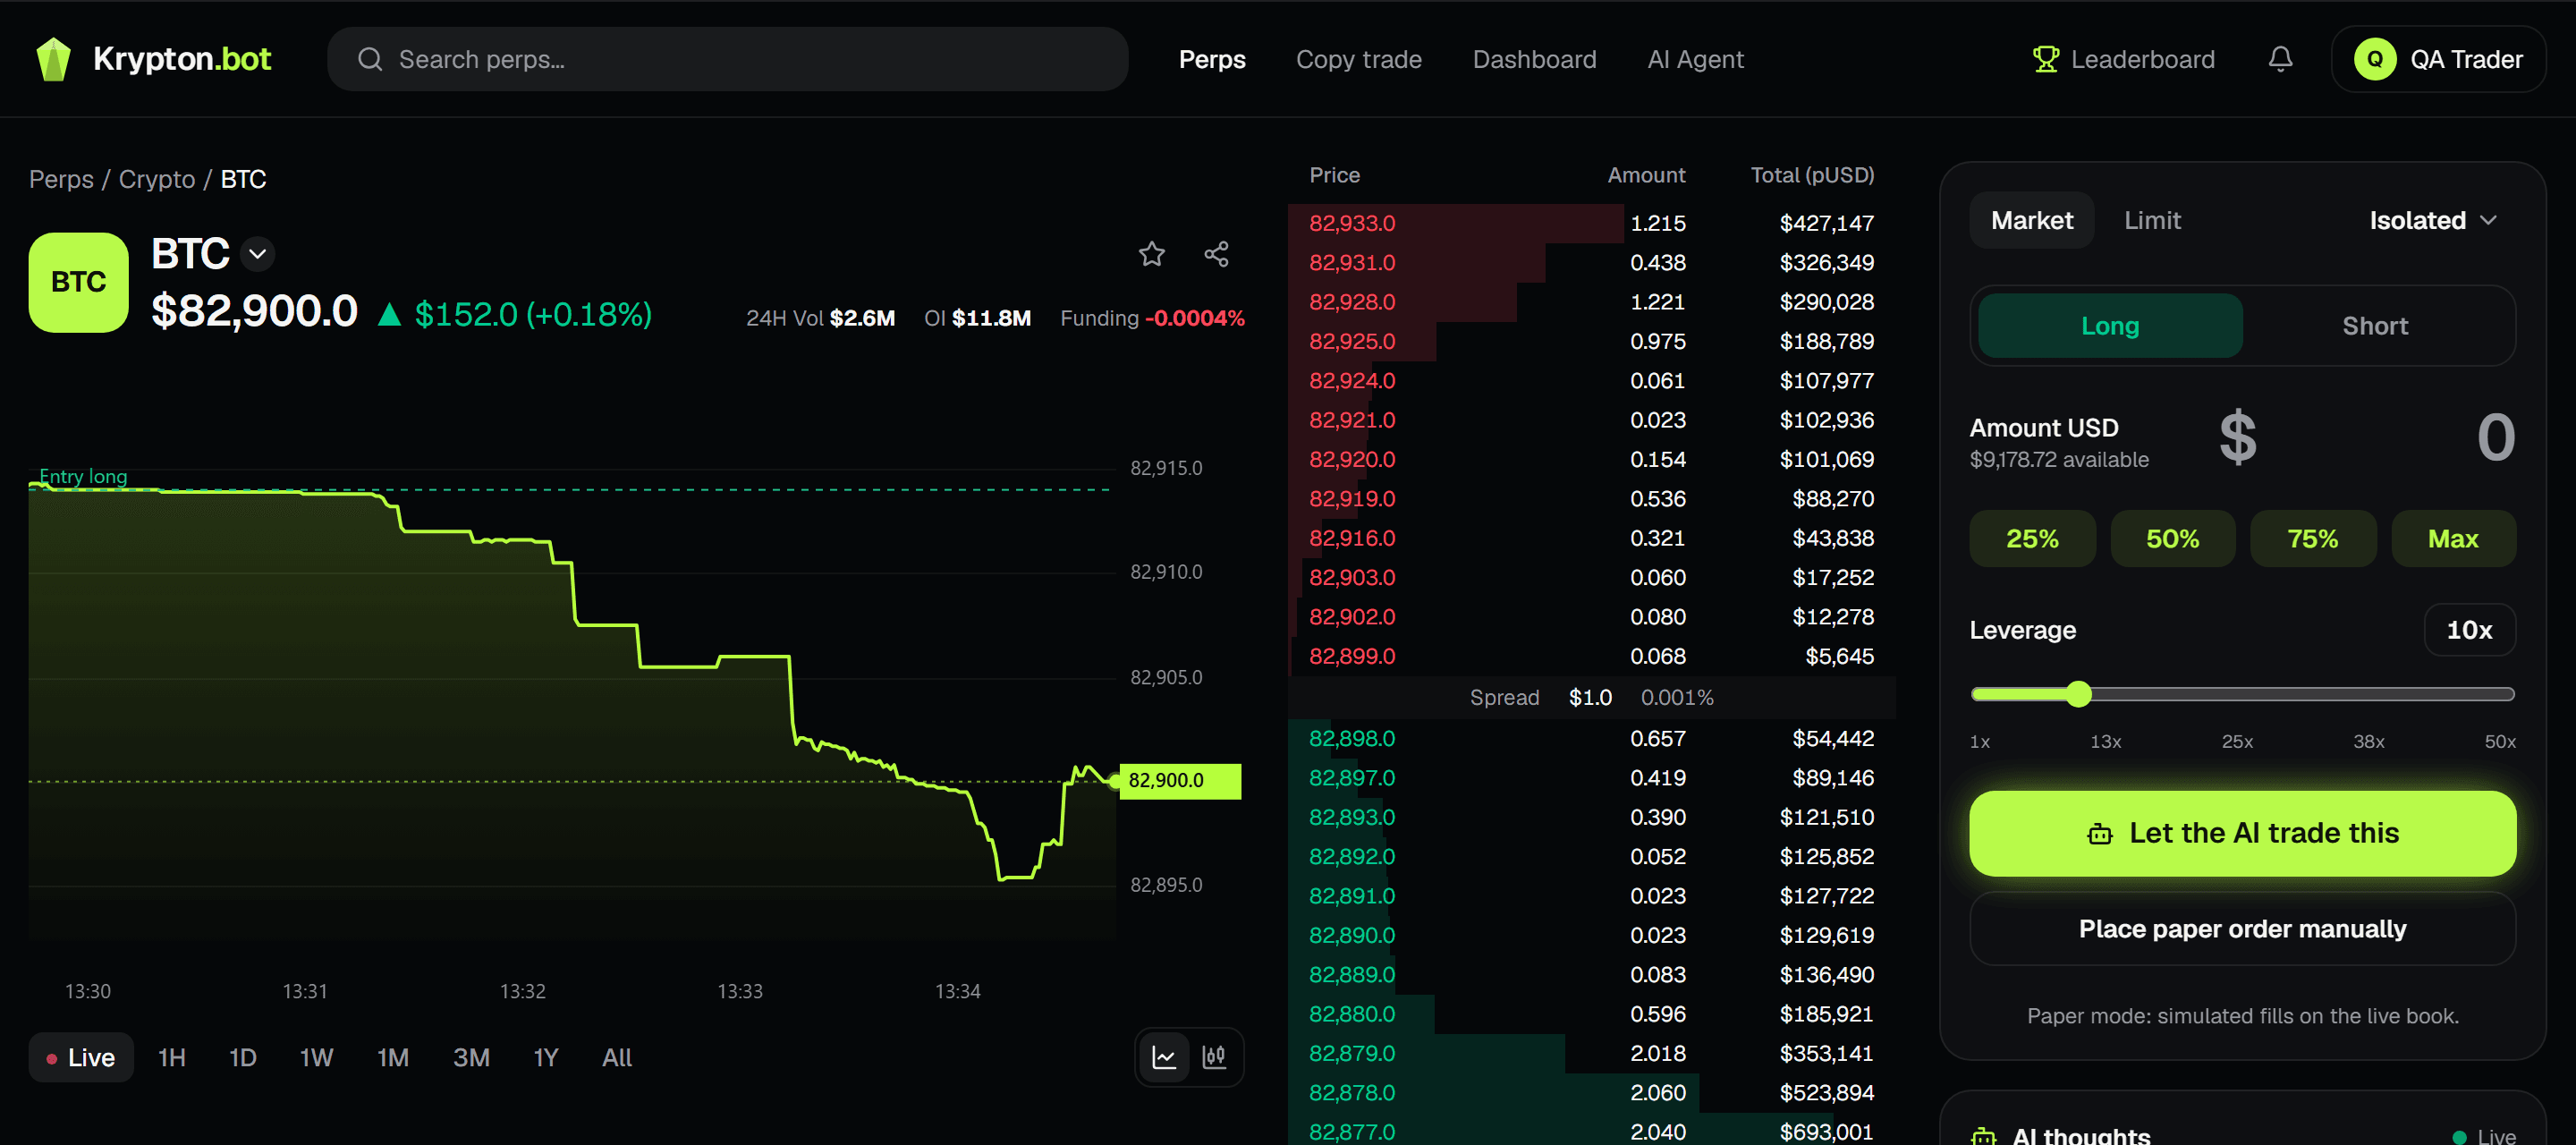Click the robot icon on AI trade button
This screenshot has width=2576, height=1145.
tap(2100, 834)
